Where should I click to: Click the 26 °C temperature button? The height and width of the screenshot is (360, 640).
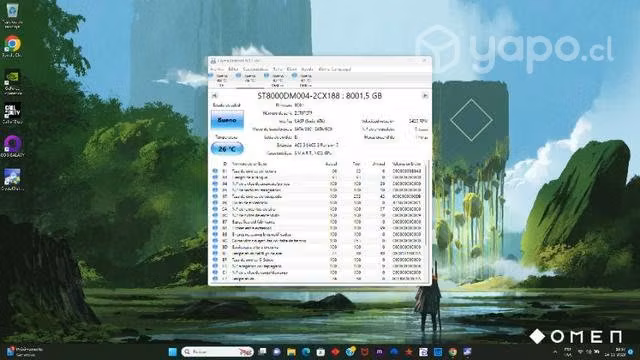pyautogui.click(x=227, y=149)
